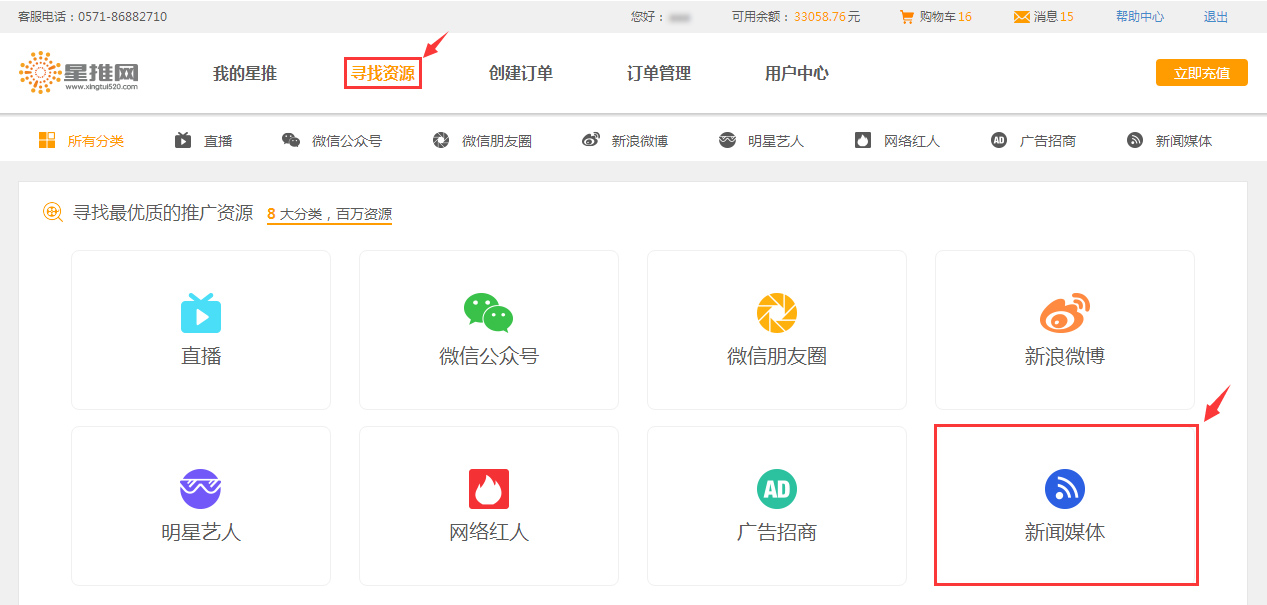1267x605 pixels.
Task: Select the 广告招商 category tab label
Action: point(1048,141)
